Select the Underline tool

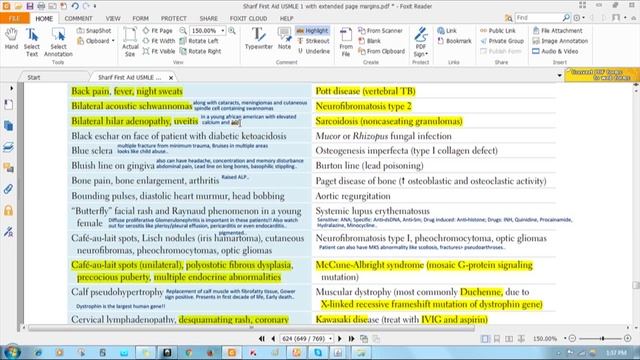[x=313, y=51]
